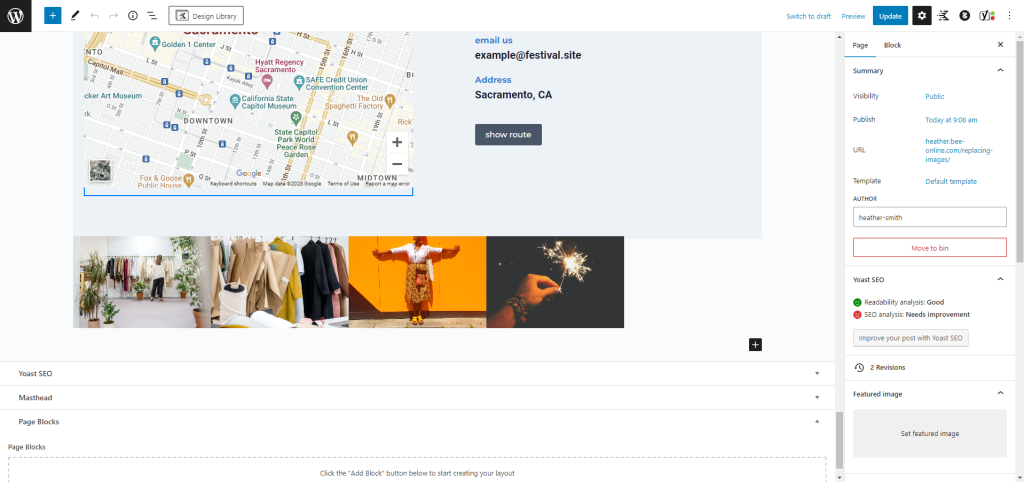Select the Page tab in sidebar
The image size is (1024, 482).
(860, 45)
